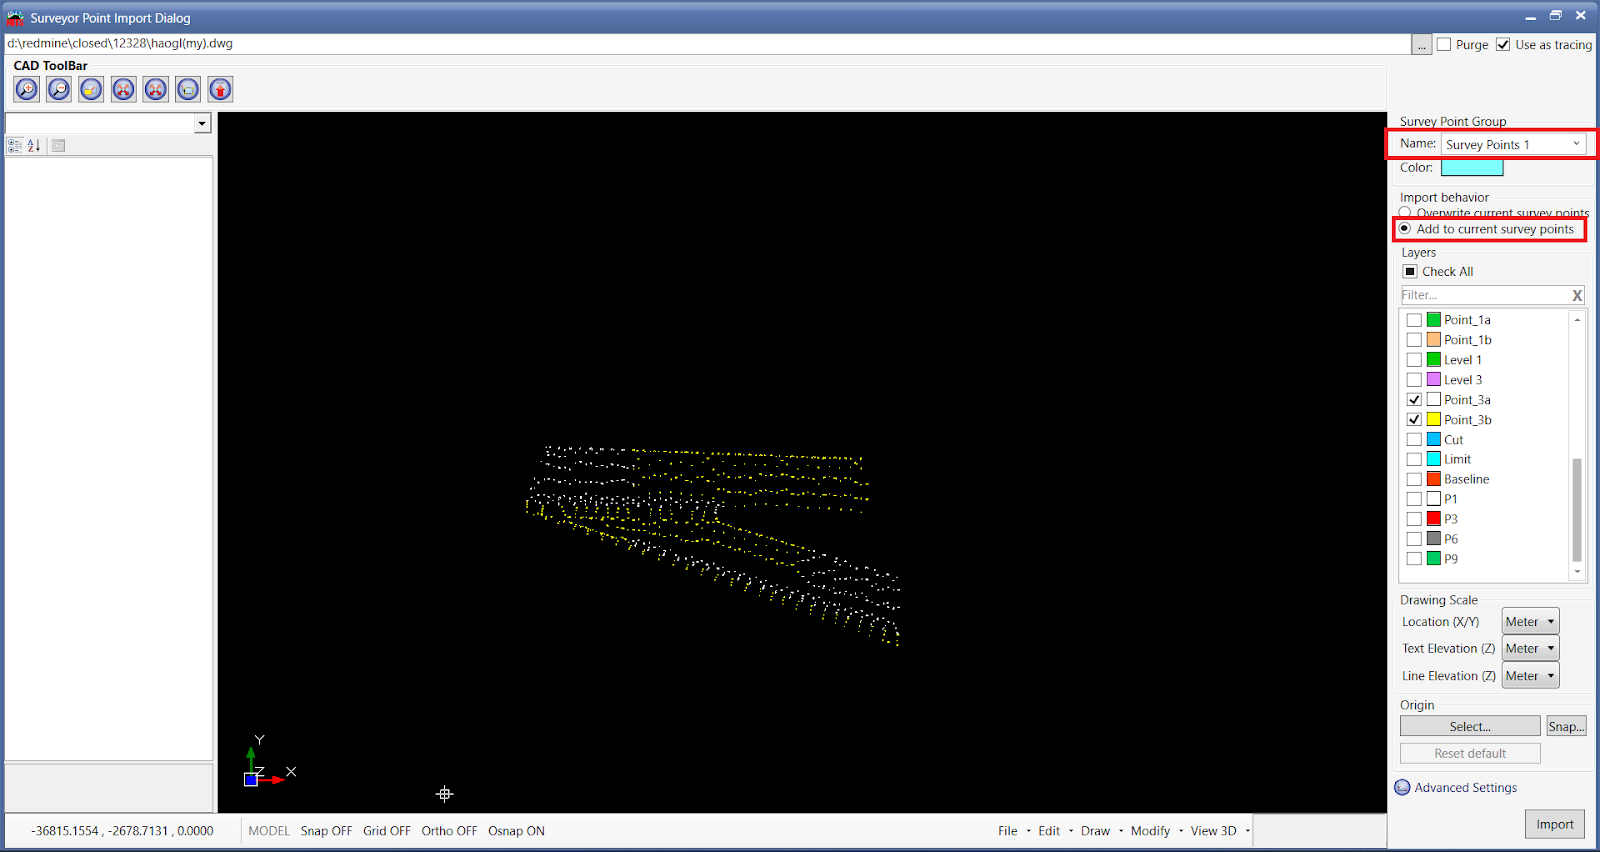This screenshot has width=1600, height=852.
Task: Click the MODEL status bar item
Action: pos(269,831)
